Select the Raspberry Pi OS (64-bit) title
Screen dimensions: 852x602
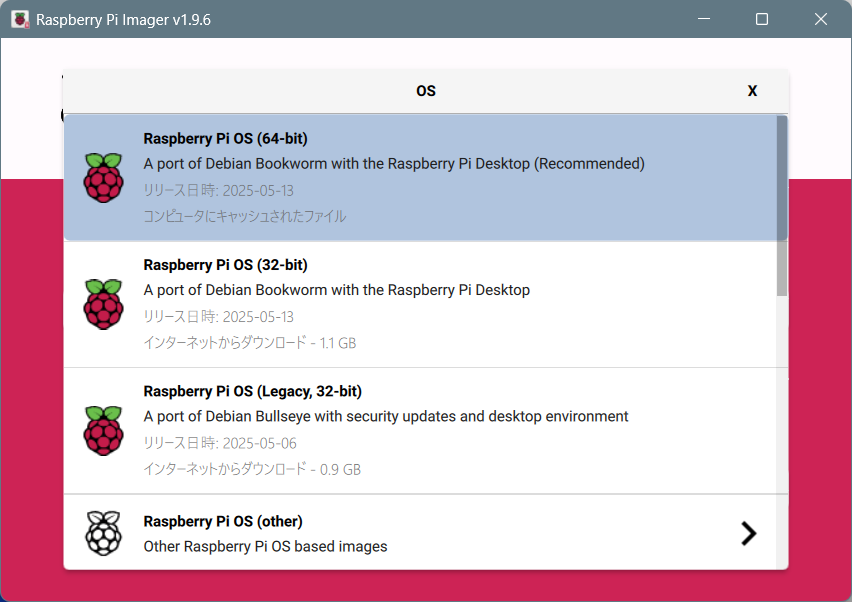(x=225, y=139)
